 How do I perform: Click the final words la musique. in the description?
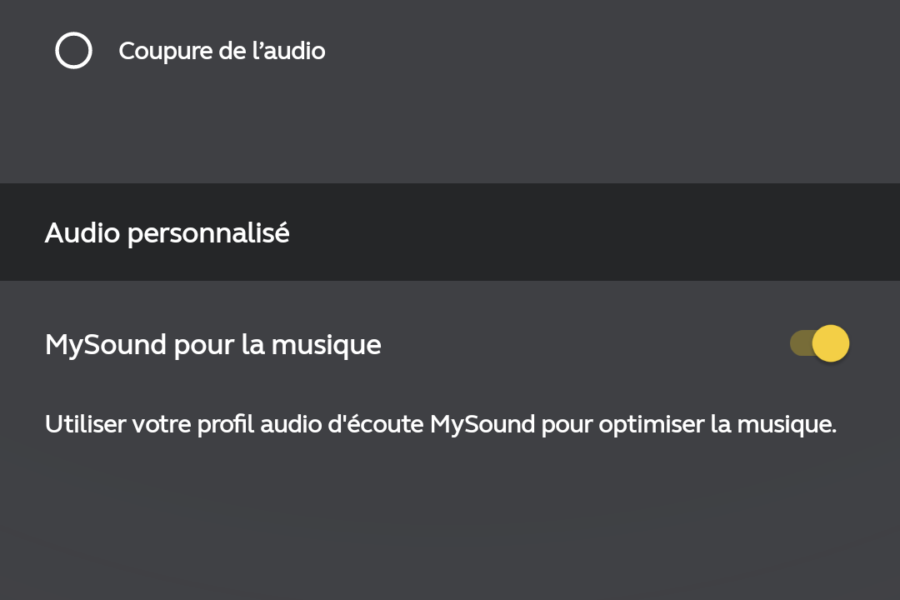point(774,425)
